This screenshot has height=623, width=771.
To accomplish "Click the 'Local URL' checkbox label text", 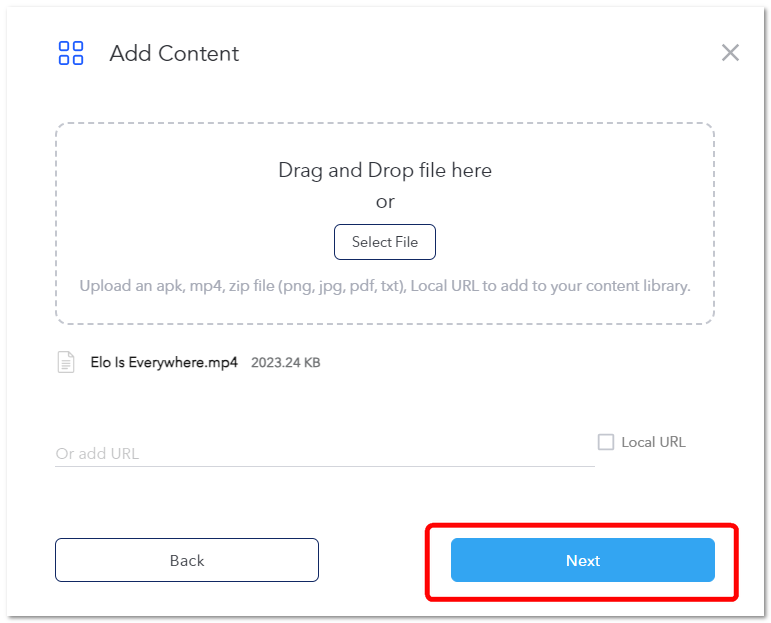I will [x=653, y=442].
